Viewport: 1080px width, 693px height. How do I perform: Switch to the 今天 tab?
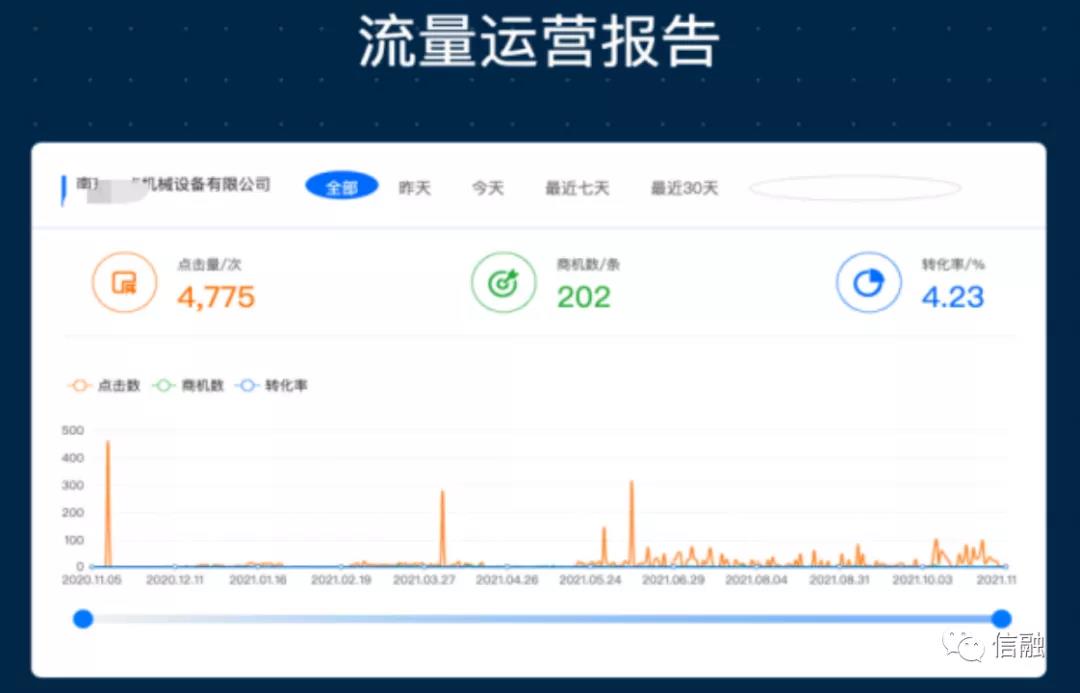tap(488, 188)
